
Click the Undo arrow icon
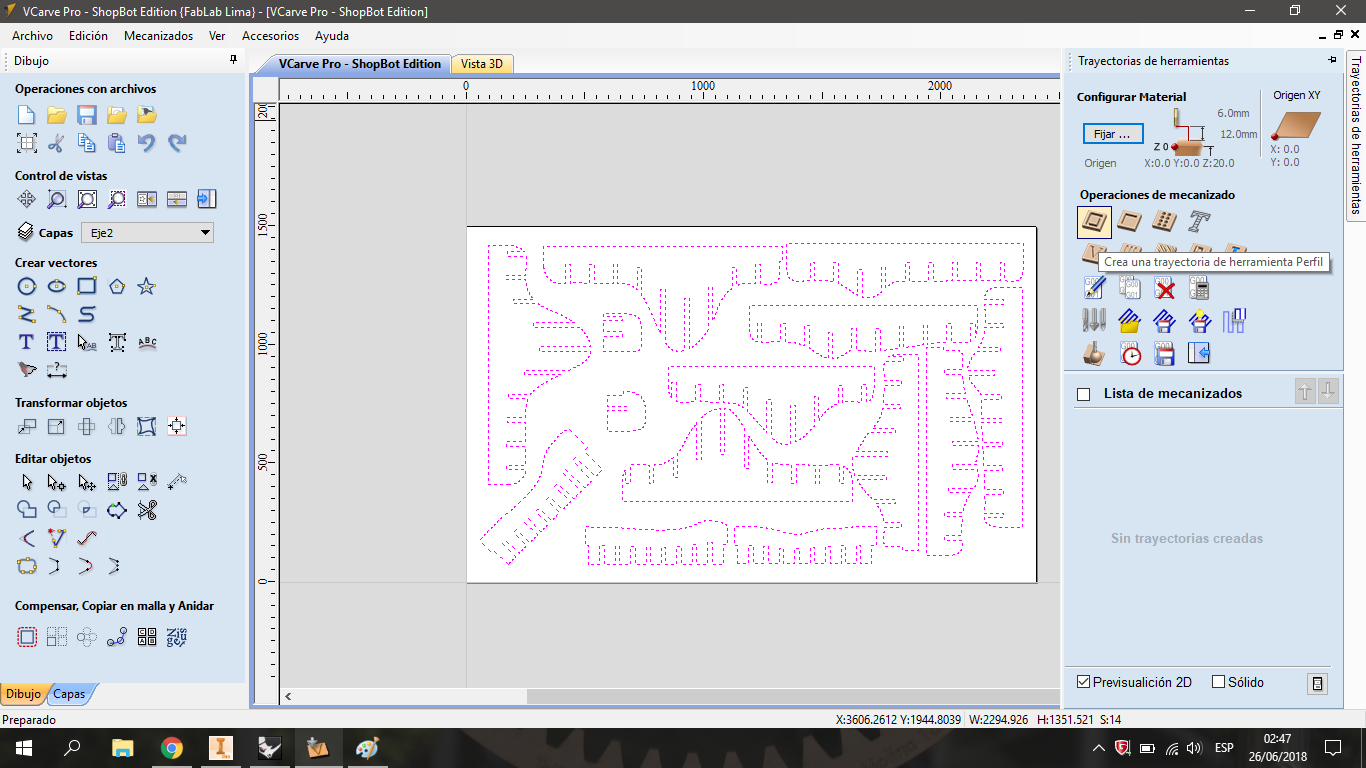tap(147, 143)
